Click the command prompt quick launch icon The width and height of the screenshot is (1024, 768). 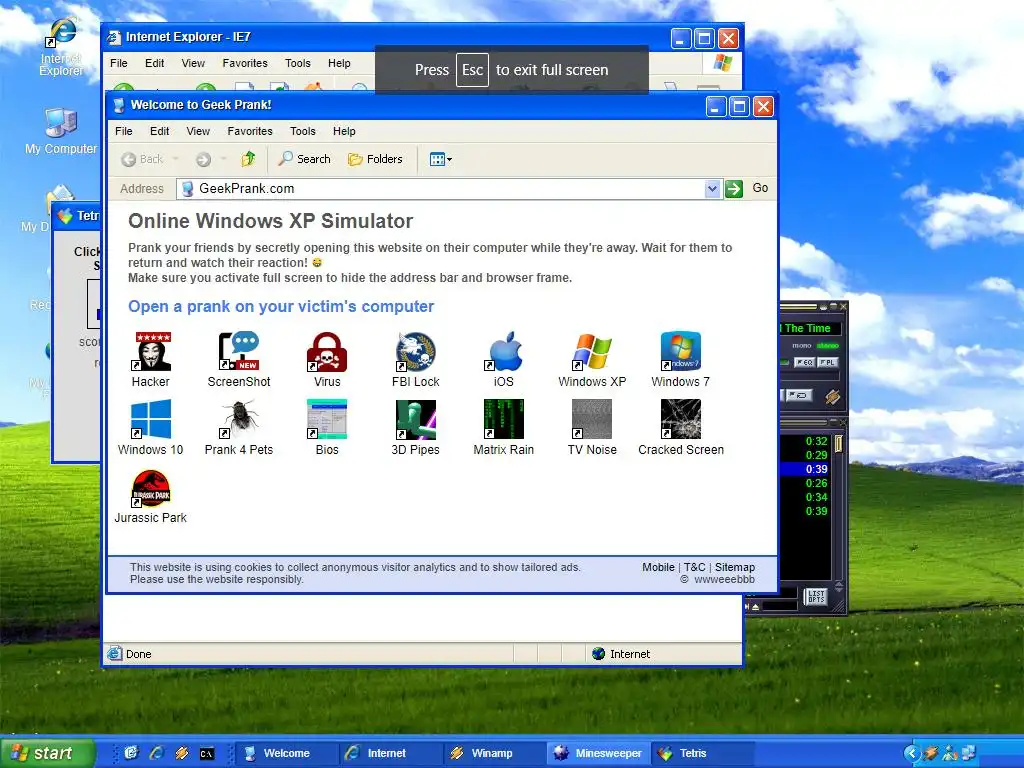(x=207, y=754)
